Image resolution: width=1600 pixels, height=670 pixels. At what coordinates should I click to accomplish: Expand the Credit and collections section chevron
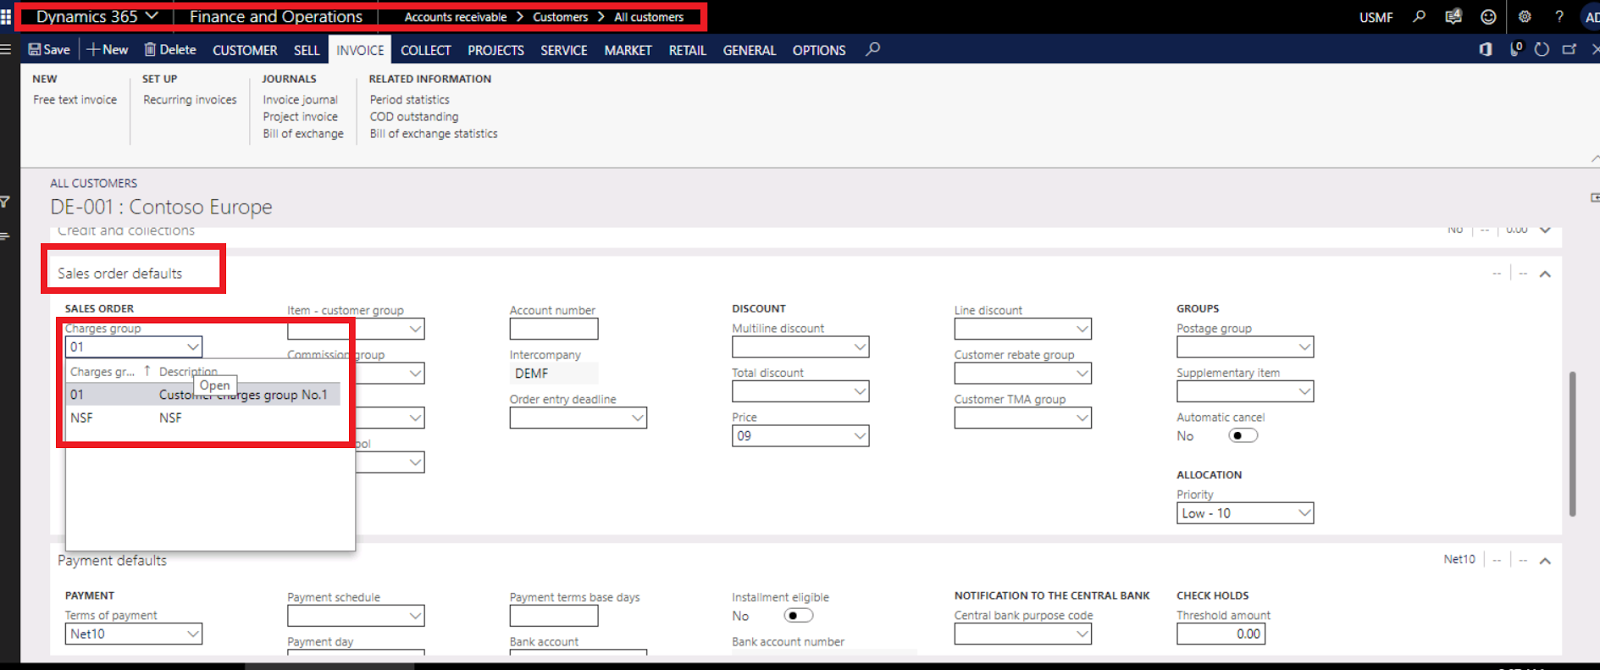(x=1545, y=230)
